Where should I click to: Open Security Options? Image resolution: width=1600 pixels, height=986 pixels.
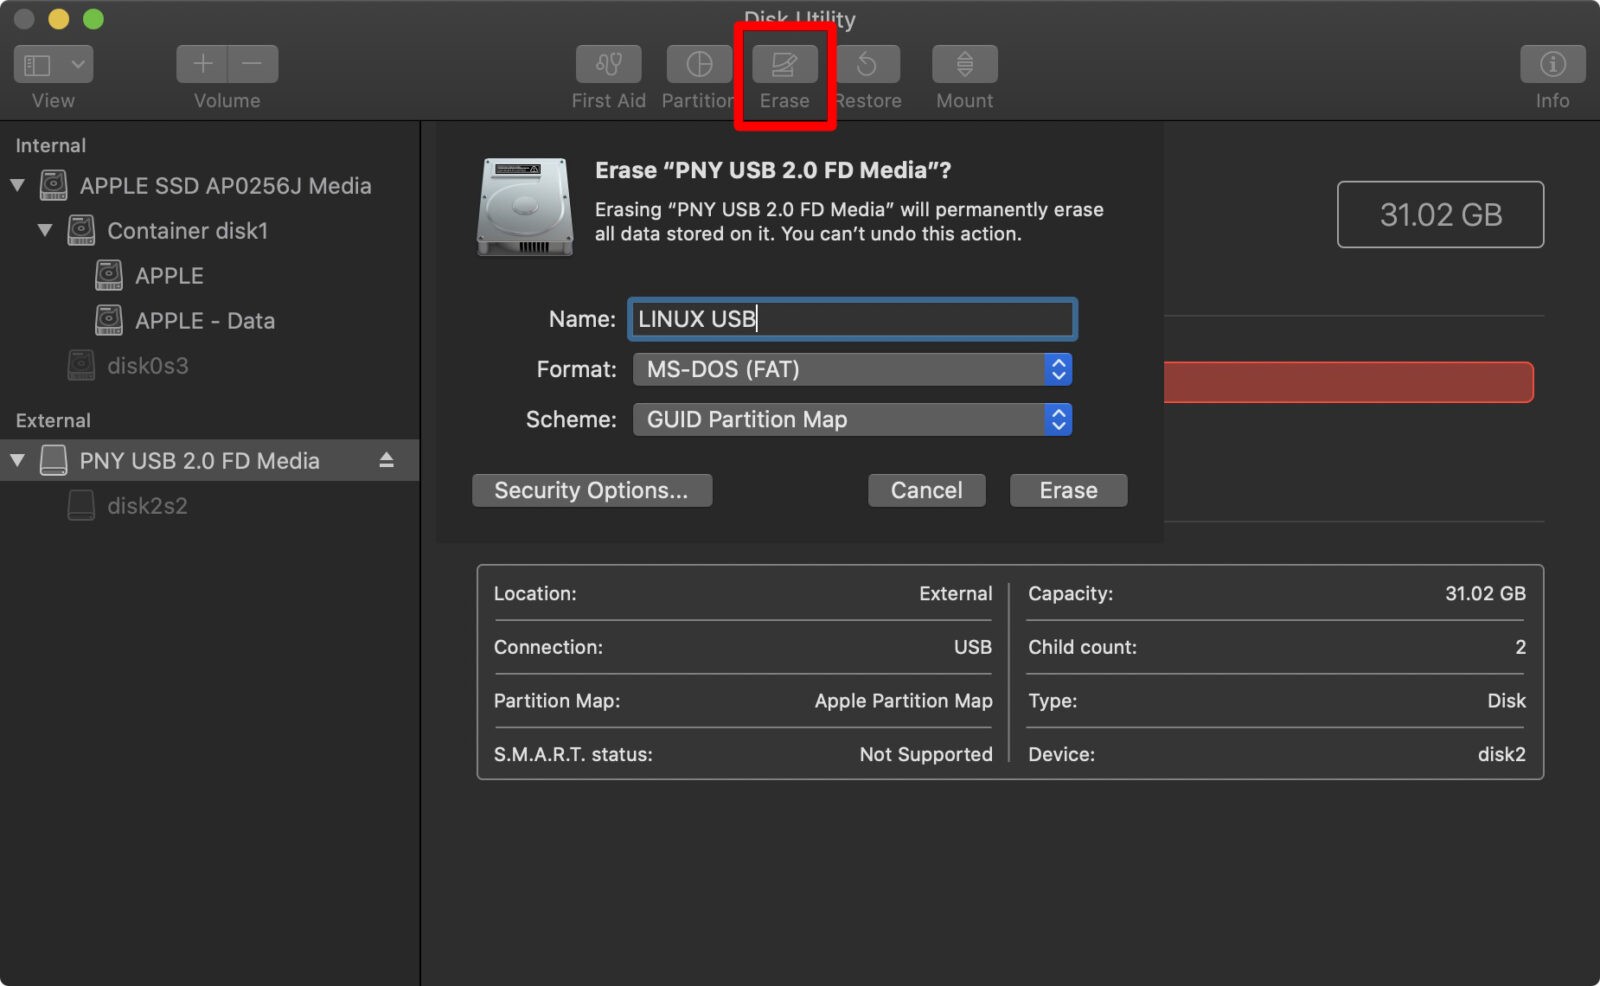coord(592,490)
